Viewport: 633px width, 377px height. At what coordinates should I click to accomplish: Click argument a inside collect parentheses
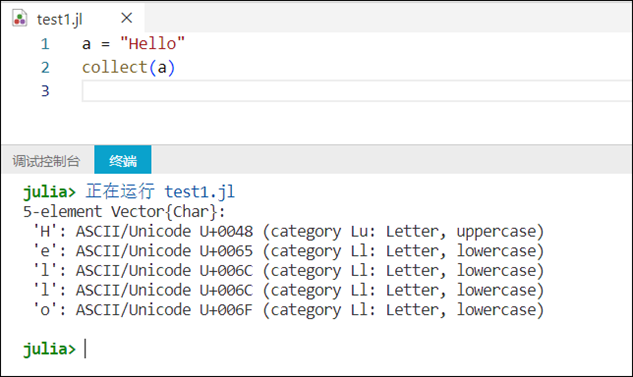click(162, 67)
